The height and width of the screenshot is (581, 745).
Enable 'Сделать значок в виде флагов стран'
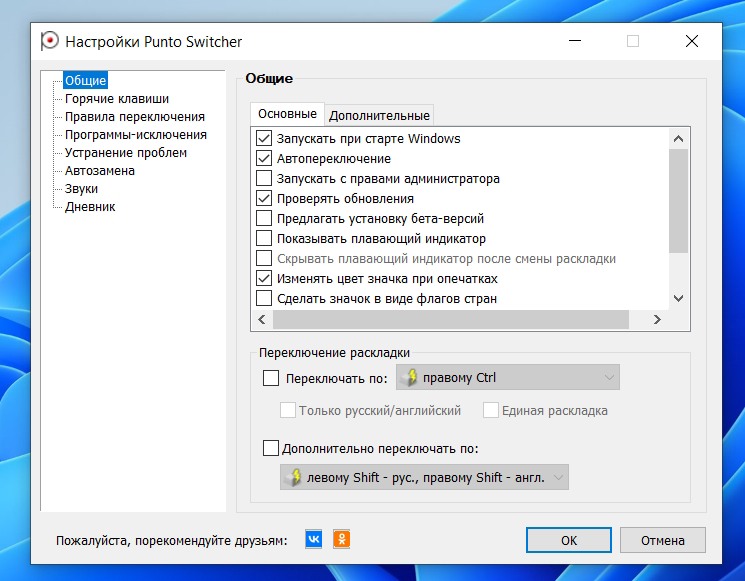[x=264, y=298]
